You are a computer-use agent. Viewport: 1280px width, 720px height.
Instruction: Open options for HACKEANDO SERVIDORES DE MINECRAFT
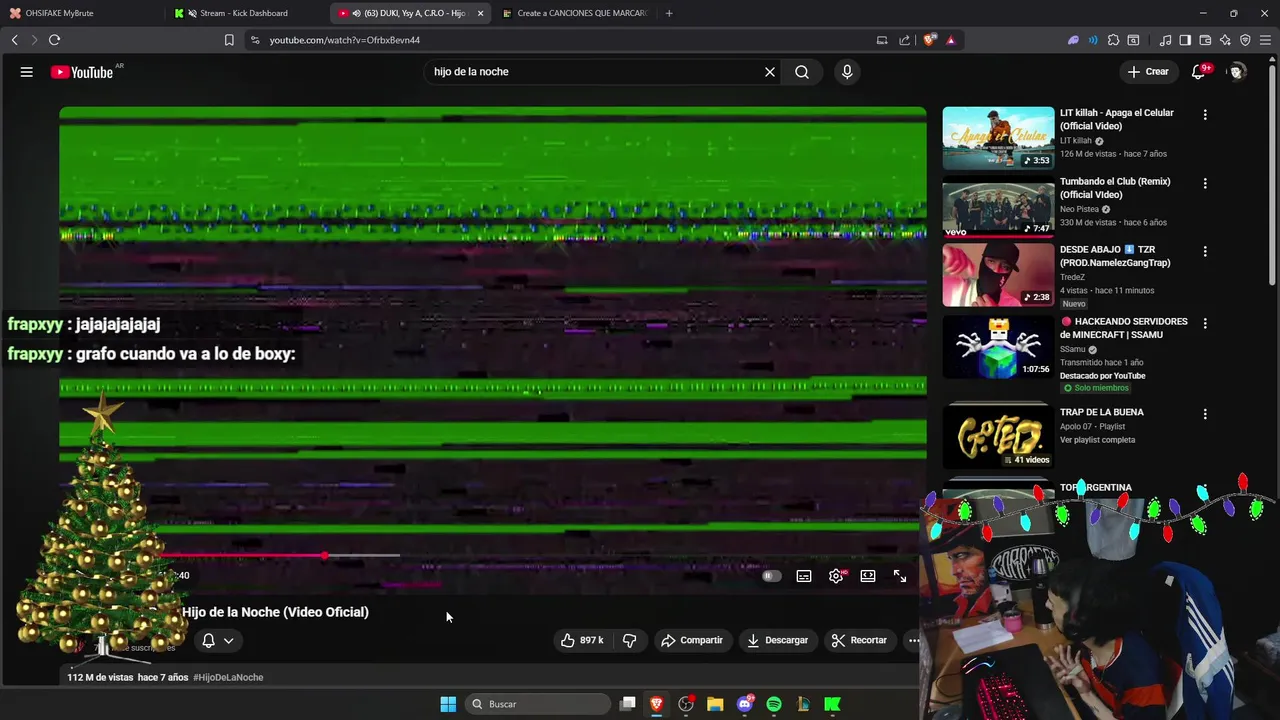(1205, 323)
